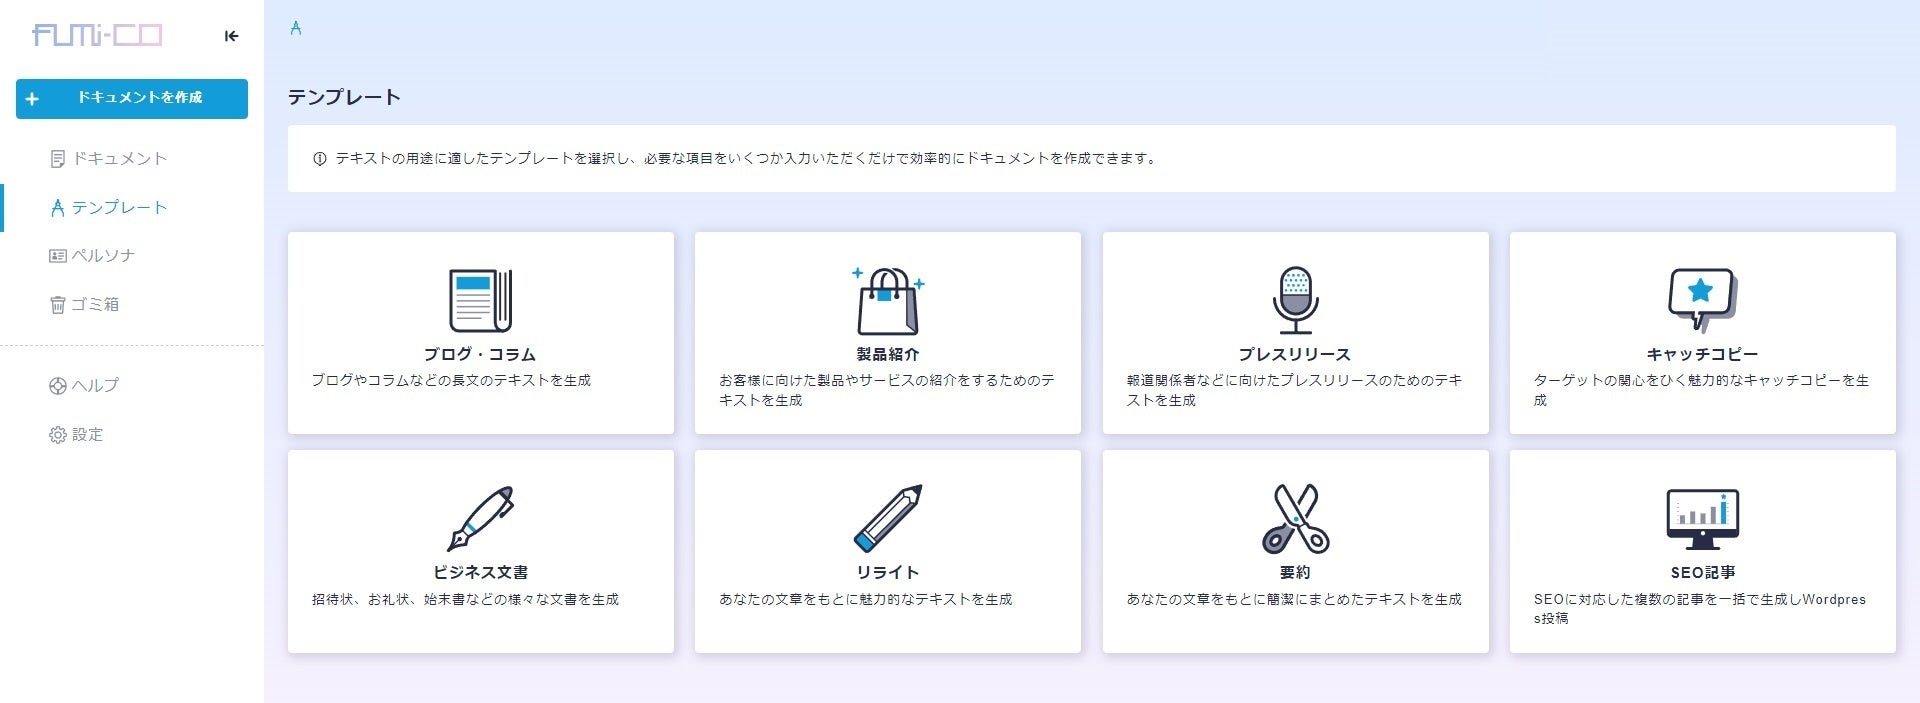Click description ending 魅力的なテキストを生成
Screen dimensions: 1920x703
coord(866,600)
